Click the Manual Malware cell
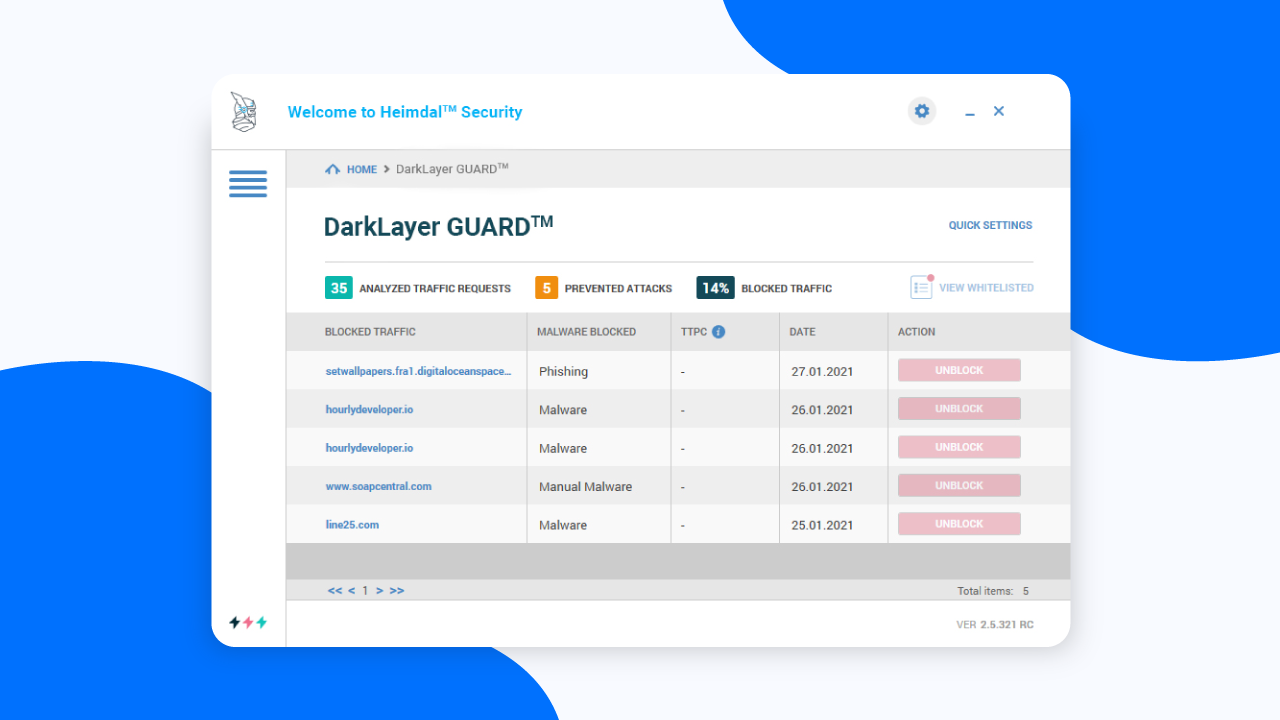The image size is (1280, 720). pos(585,487)
